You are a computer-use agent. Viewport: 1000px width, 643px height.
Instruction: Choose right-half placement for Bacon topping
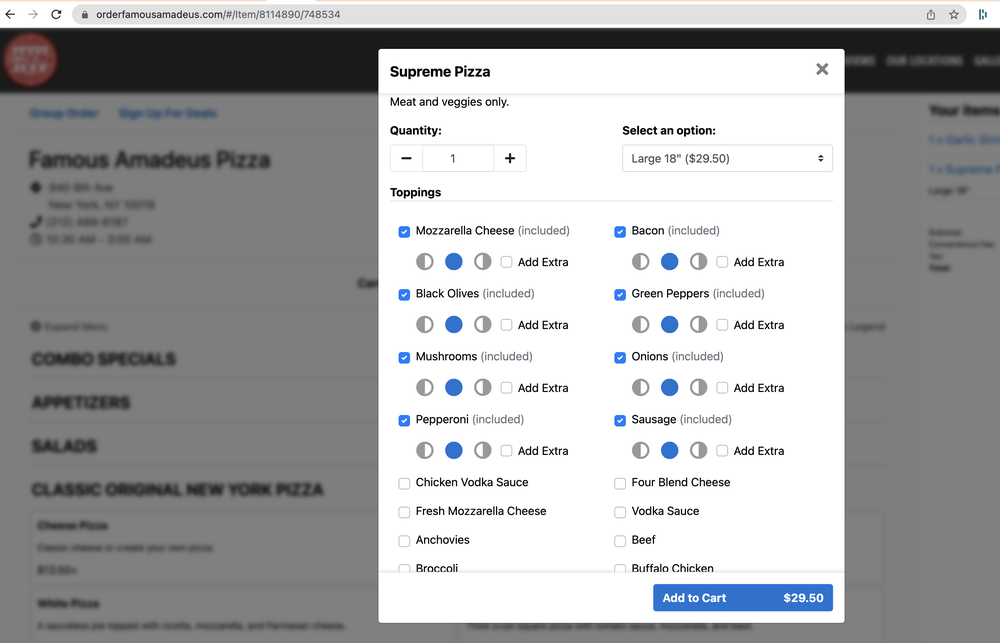tap(698, 262)
